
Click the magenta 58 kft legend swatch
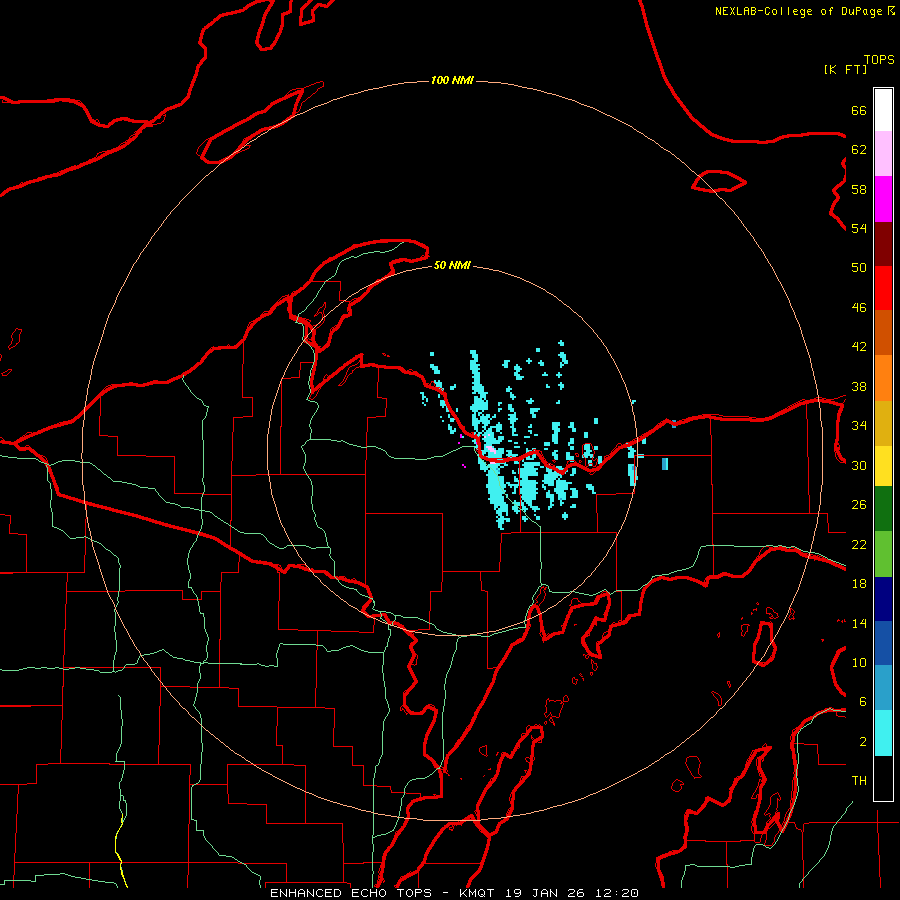883,199
